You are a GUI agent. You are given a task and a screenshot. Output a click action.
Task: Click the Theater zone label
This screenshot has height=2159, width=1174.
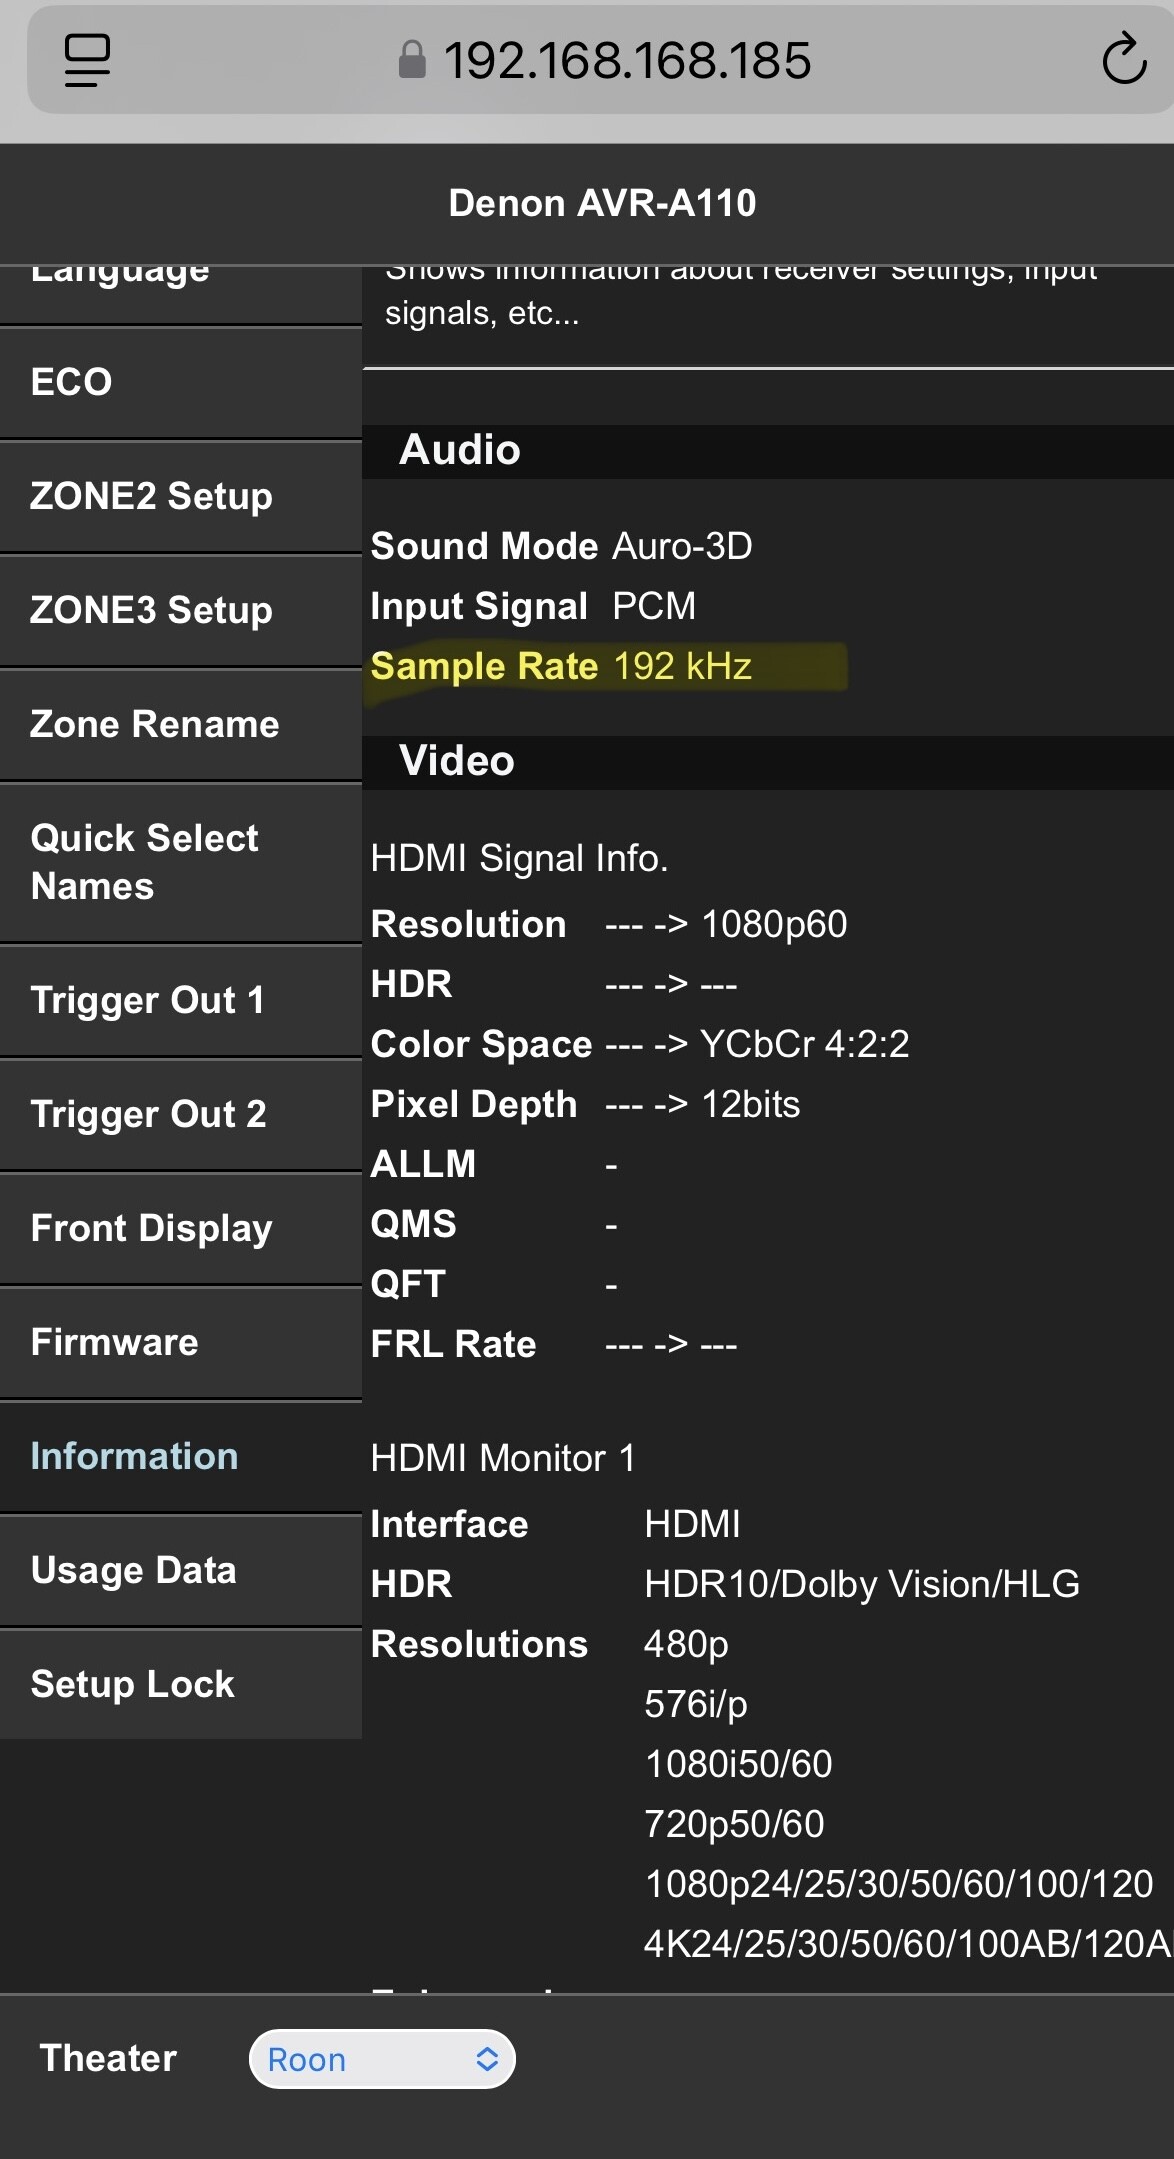pos(108,2058)
